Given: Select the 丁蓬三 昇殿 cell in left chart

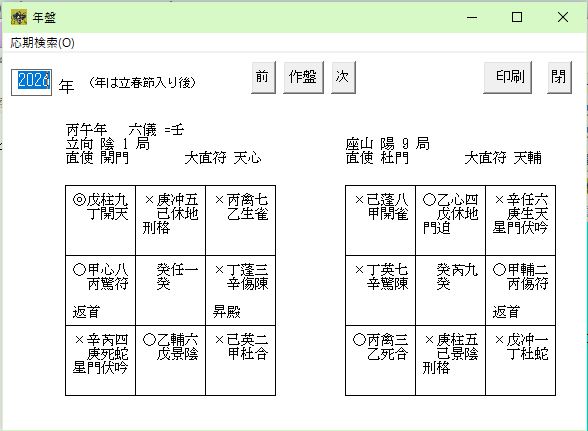Looking at the screenshot, I should pos(240,290).
